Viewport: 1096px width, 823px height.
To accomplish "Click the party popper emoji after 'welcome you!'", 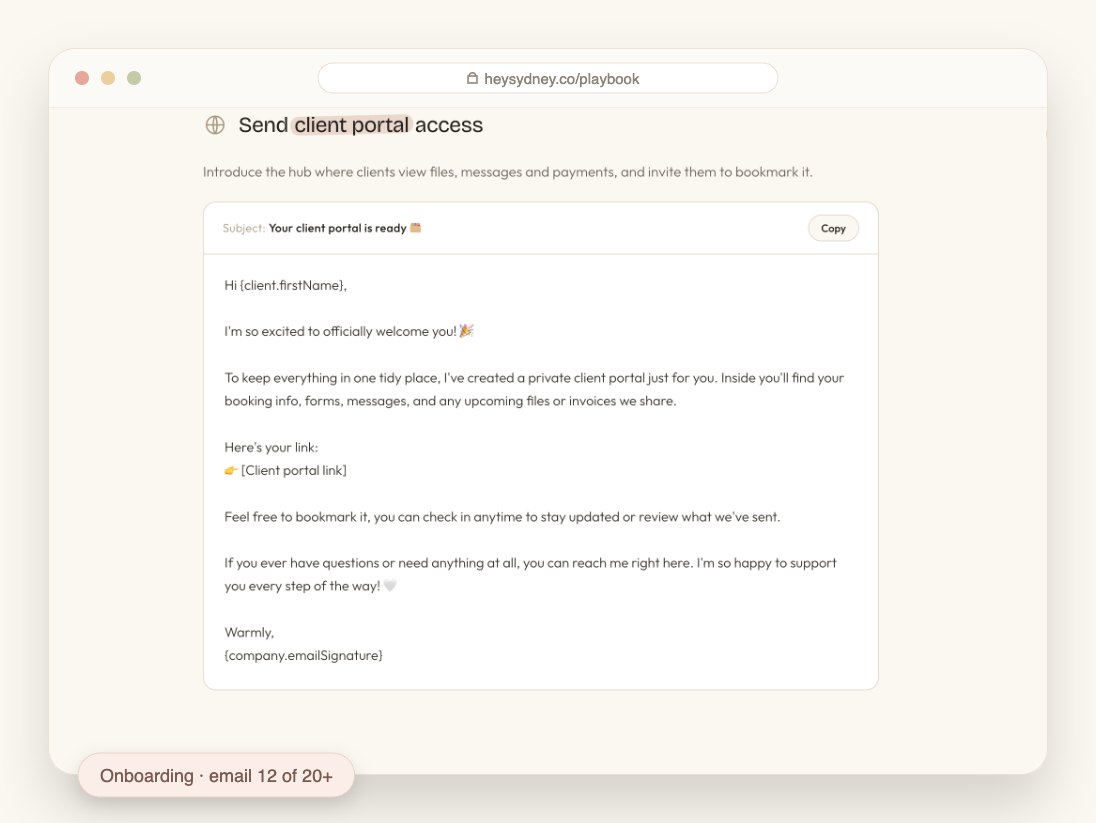I will pyautogui.click(x=466, y=331).
